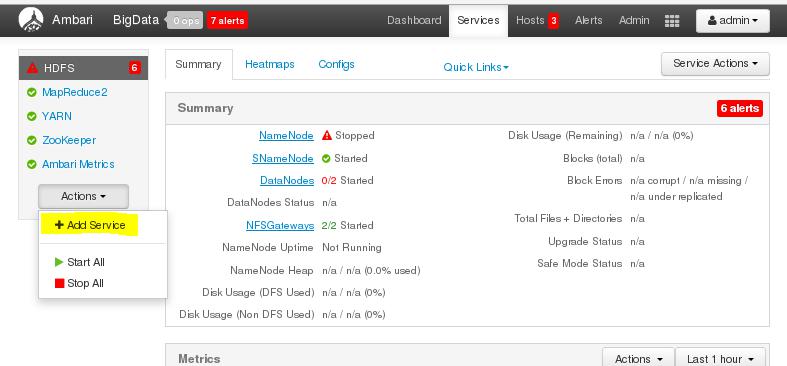This screenshot has height=366, width=787.
Task: Open the 7 alerts indicator
Action: [227, 21]
